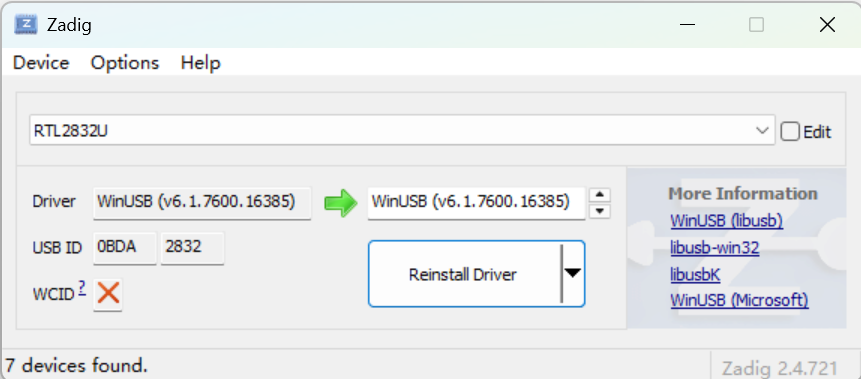Open the WCID question mark help link
The image size is (861, 379).
click(x=82, y=288)
